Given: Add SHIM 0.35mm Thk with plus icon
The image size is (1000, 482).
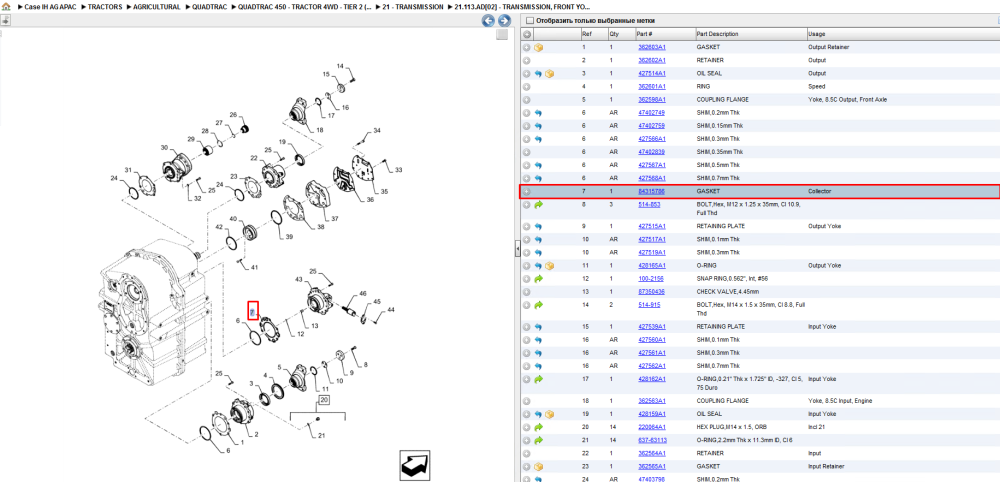Looking at the screenshot, I should click(x=527, y=152).
